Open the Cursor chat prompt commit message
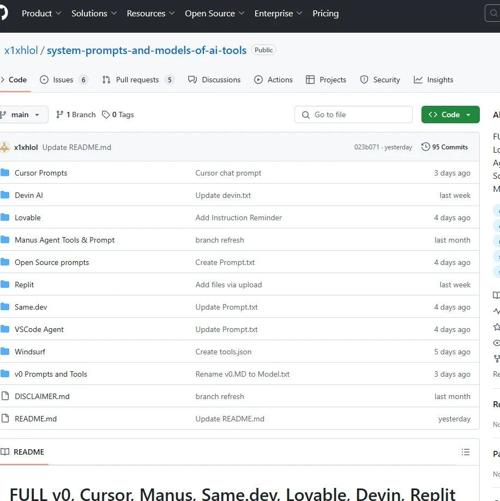 pos(228,173)
